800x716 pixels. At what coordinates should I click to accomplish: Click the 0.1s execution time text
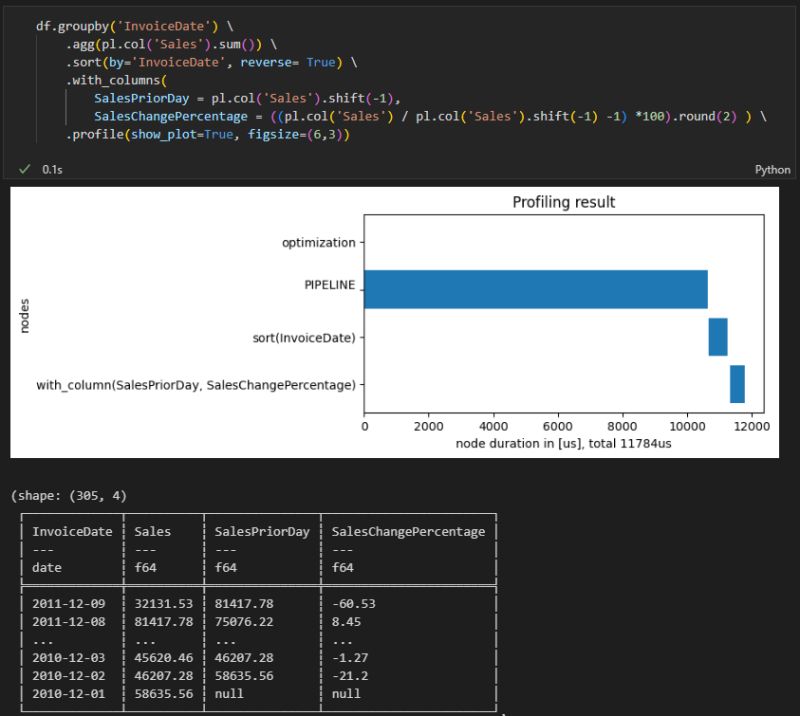(x=52, y=169)
